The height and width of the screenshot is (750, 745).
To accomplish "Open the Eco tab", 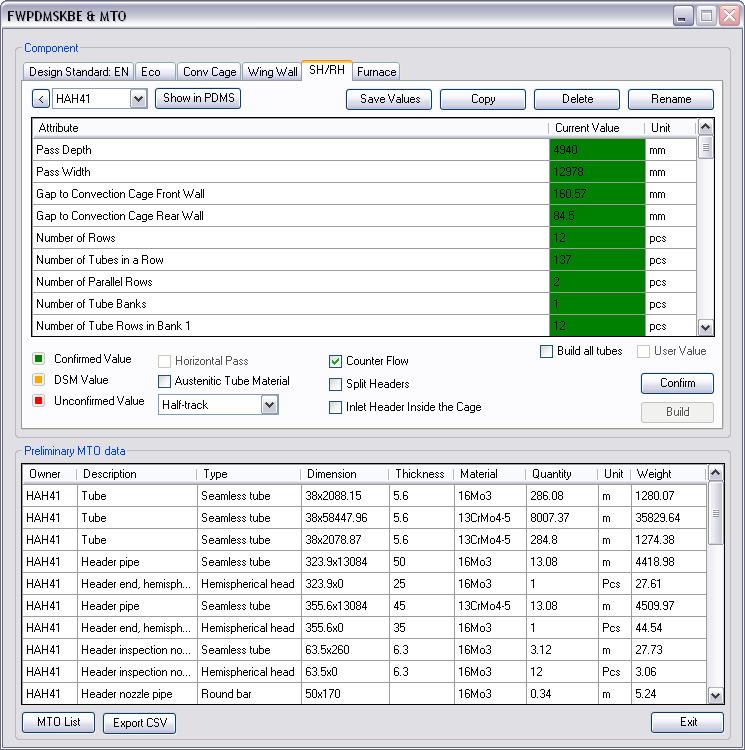I will (155, 72).
